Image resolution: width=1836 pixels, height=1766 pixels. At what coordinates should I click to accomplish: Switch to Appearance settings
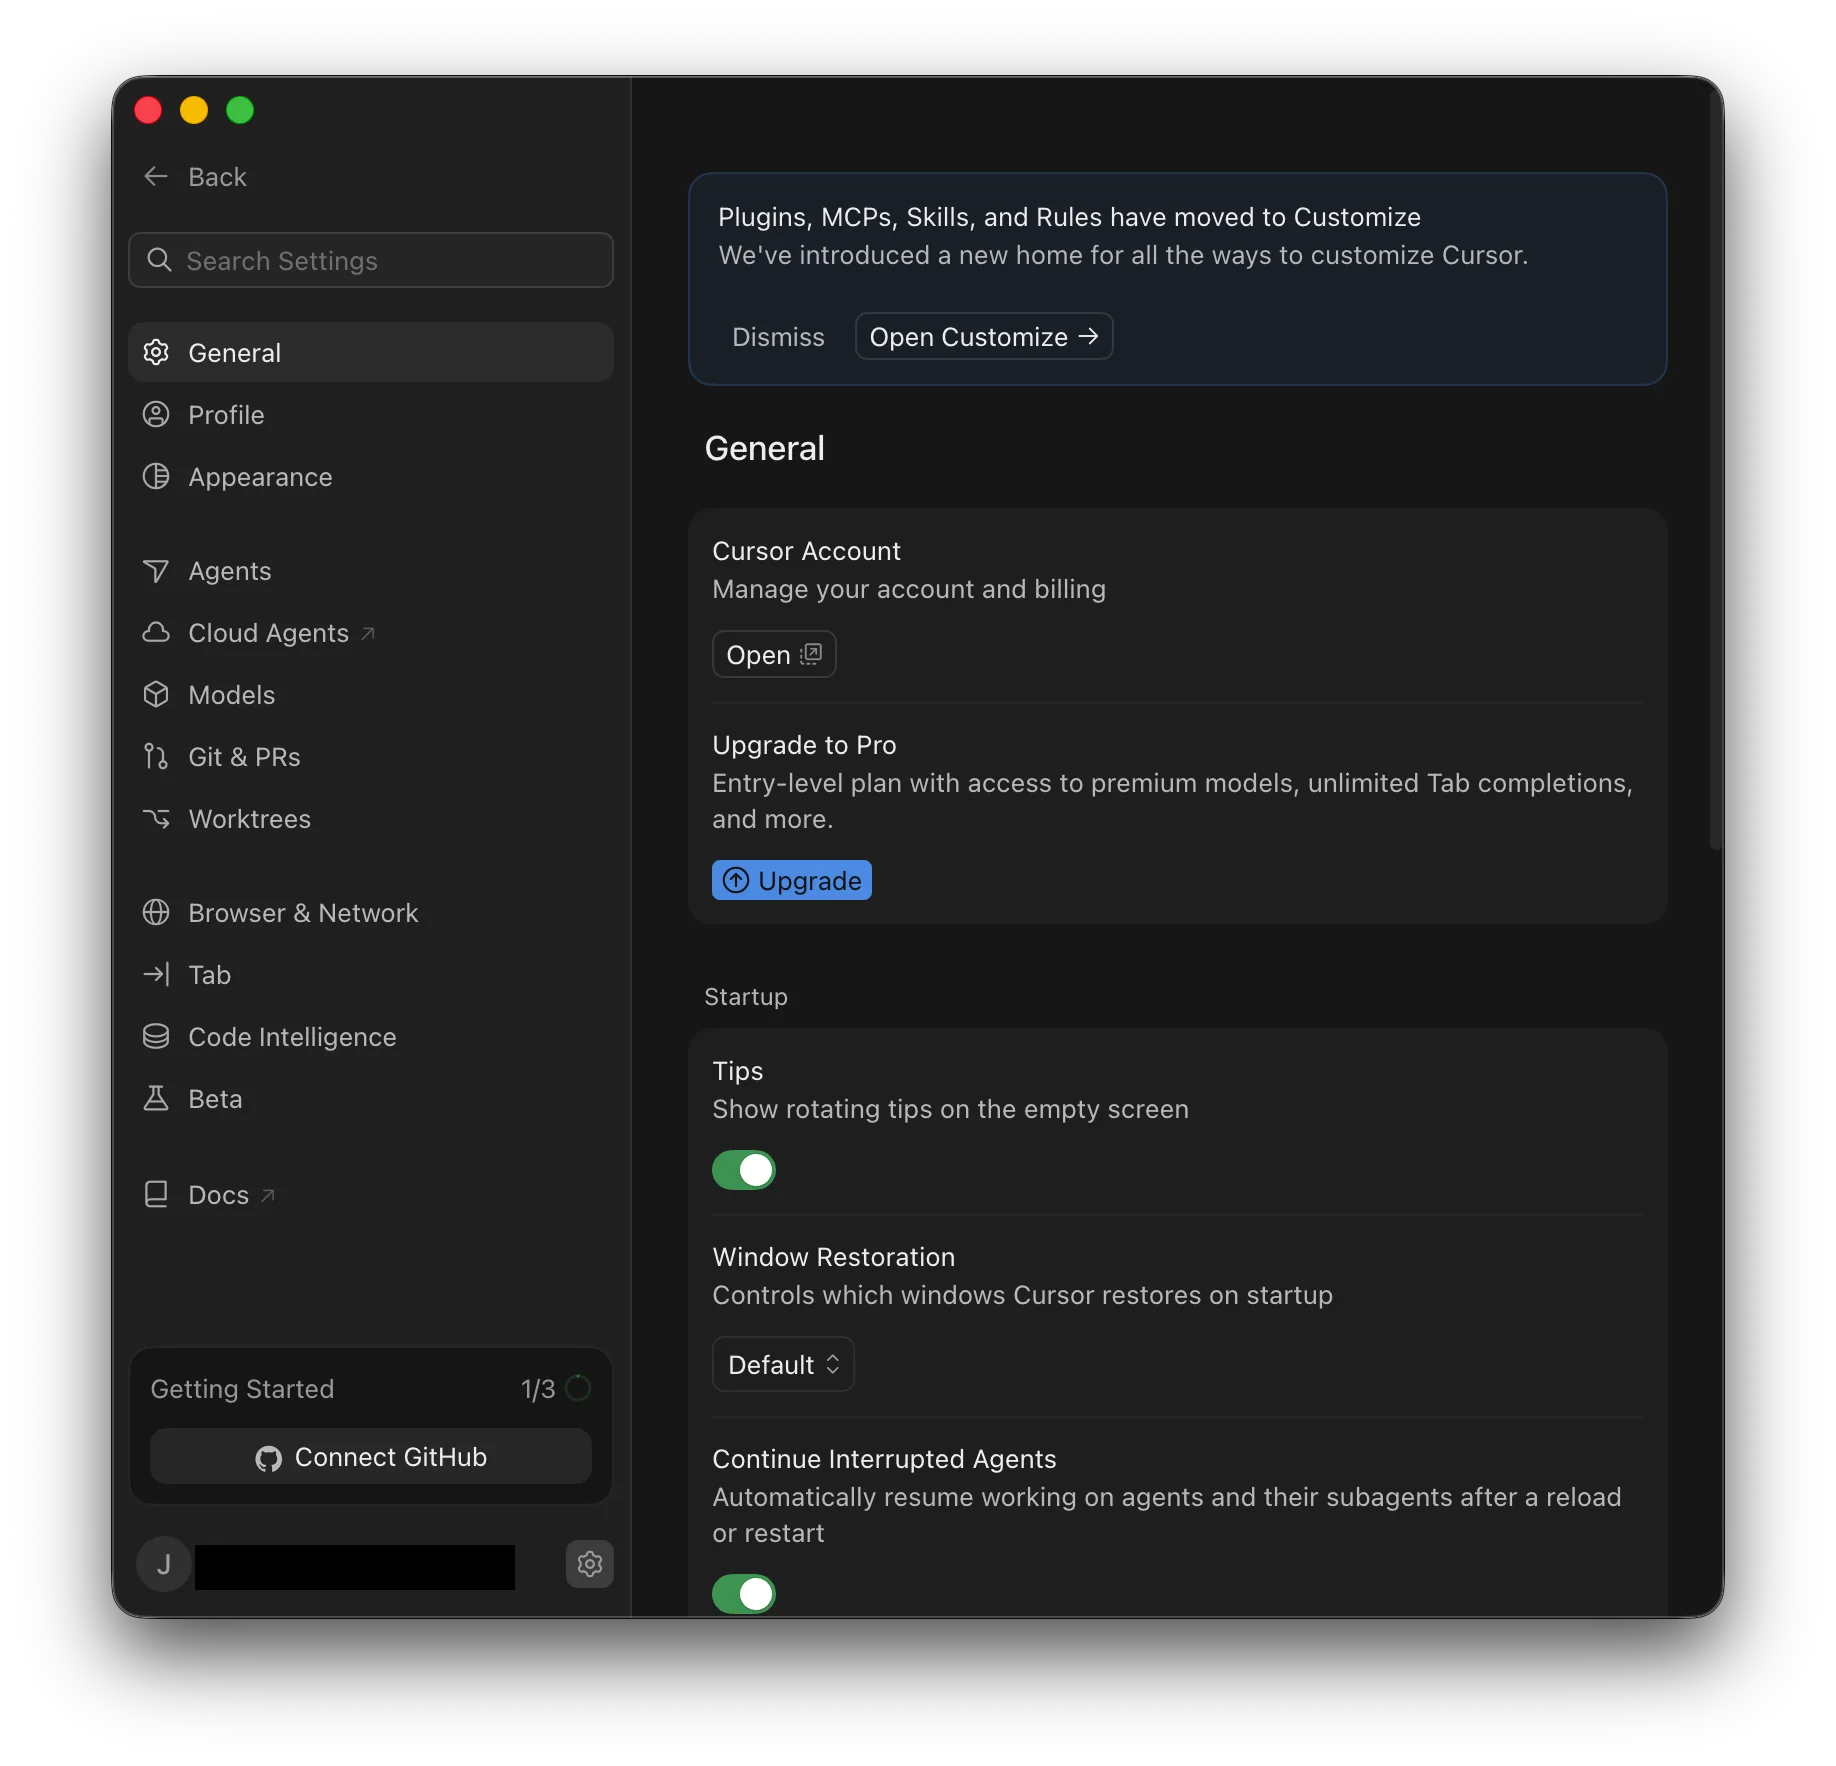[x=371, y=476]
